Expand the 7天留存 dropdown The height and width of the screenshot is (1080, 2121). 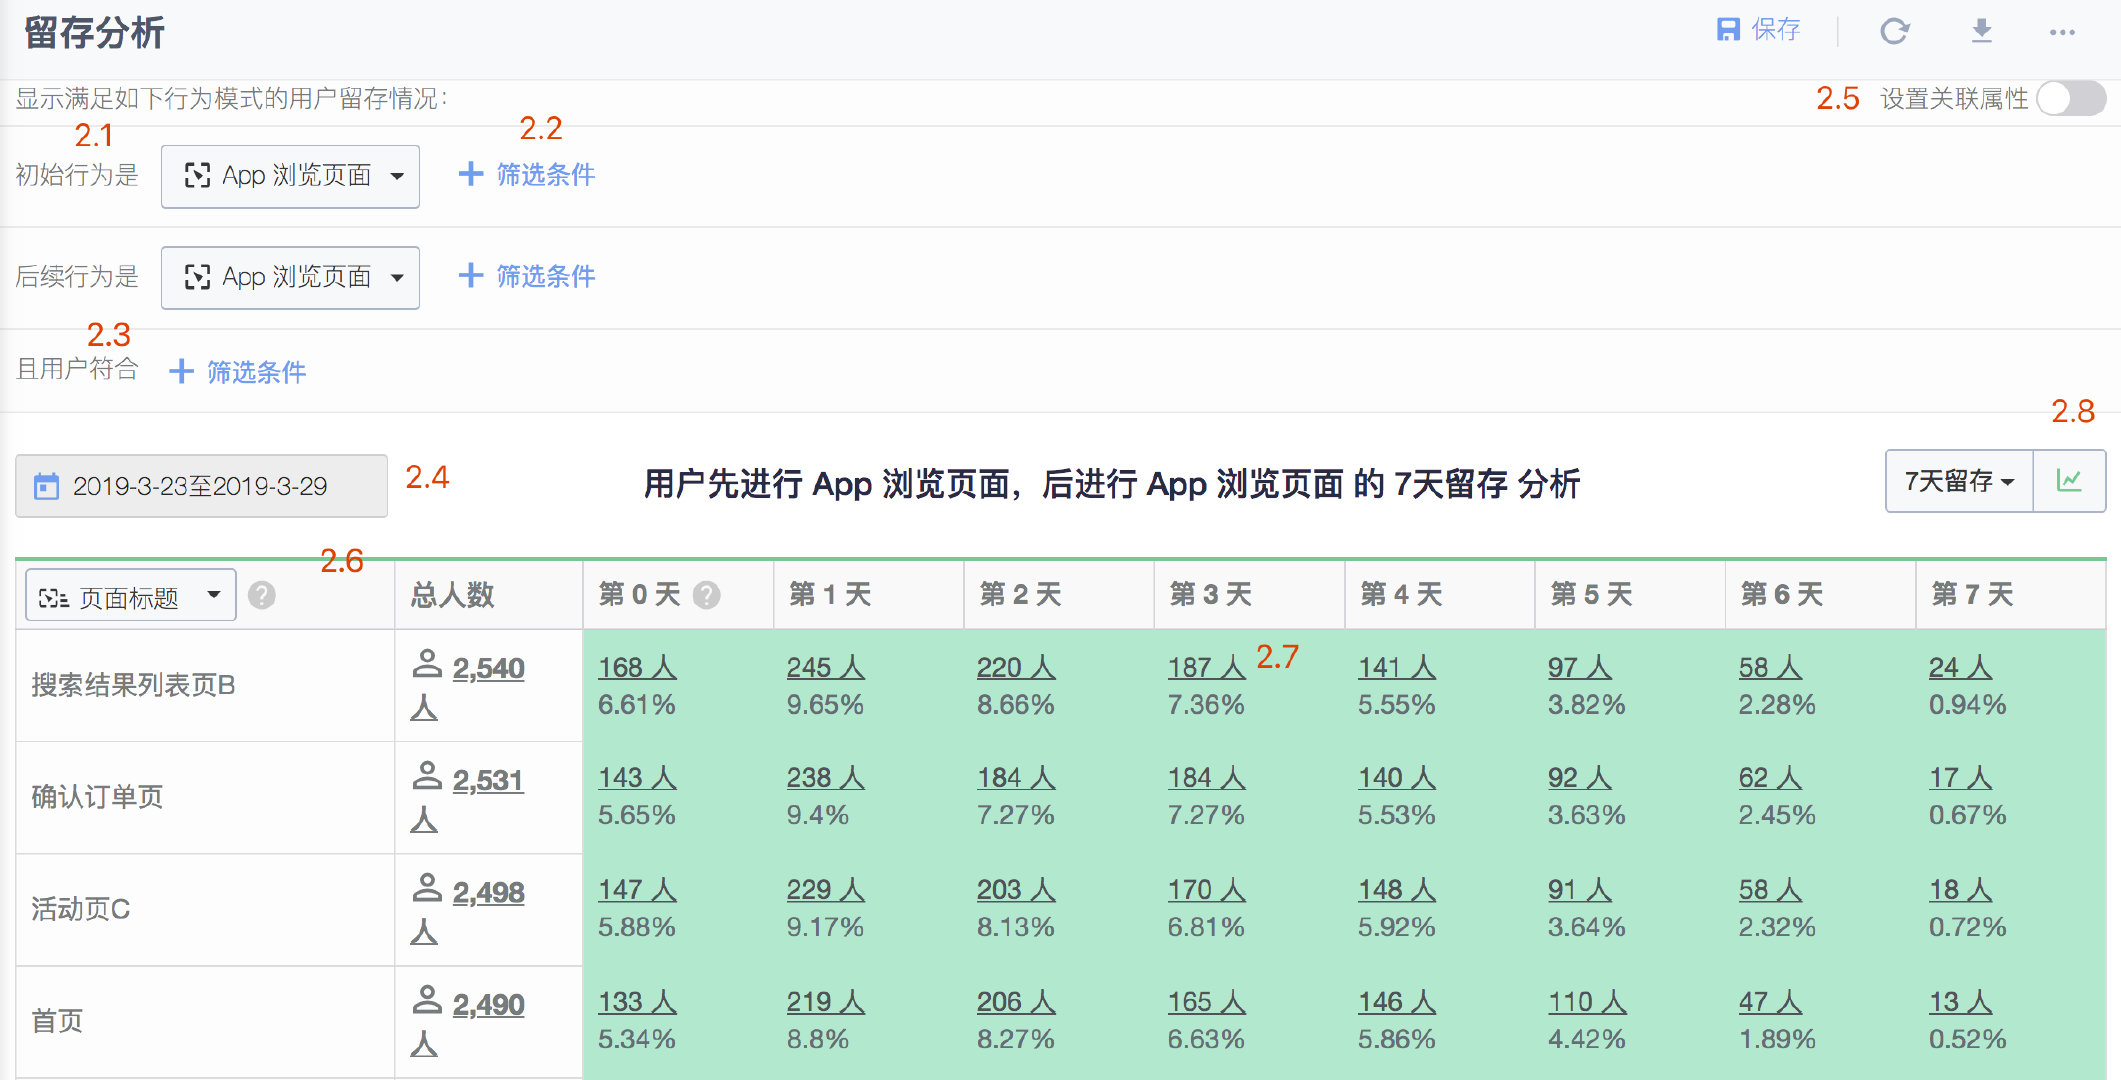[1958, 481]
